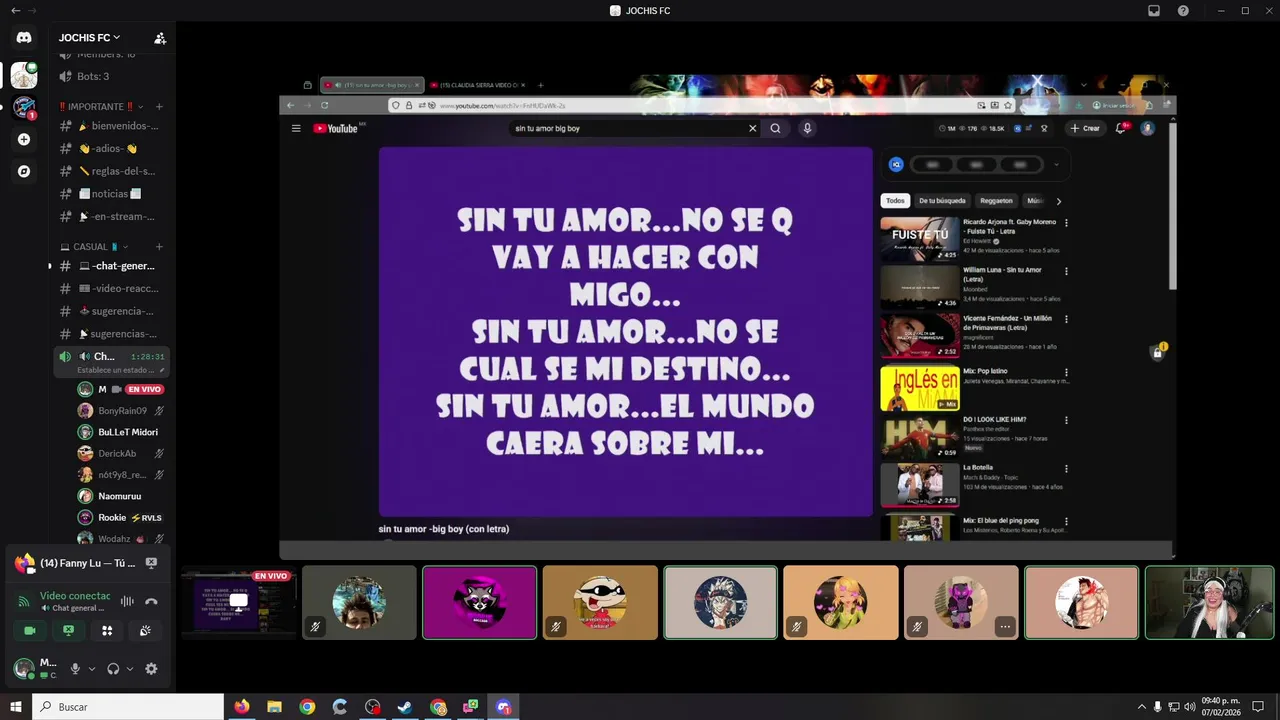Switch to the CLAUDIA SIERRA VIDEO browser tab
The image size is (1280, 720).
[478, 85]
